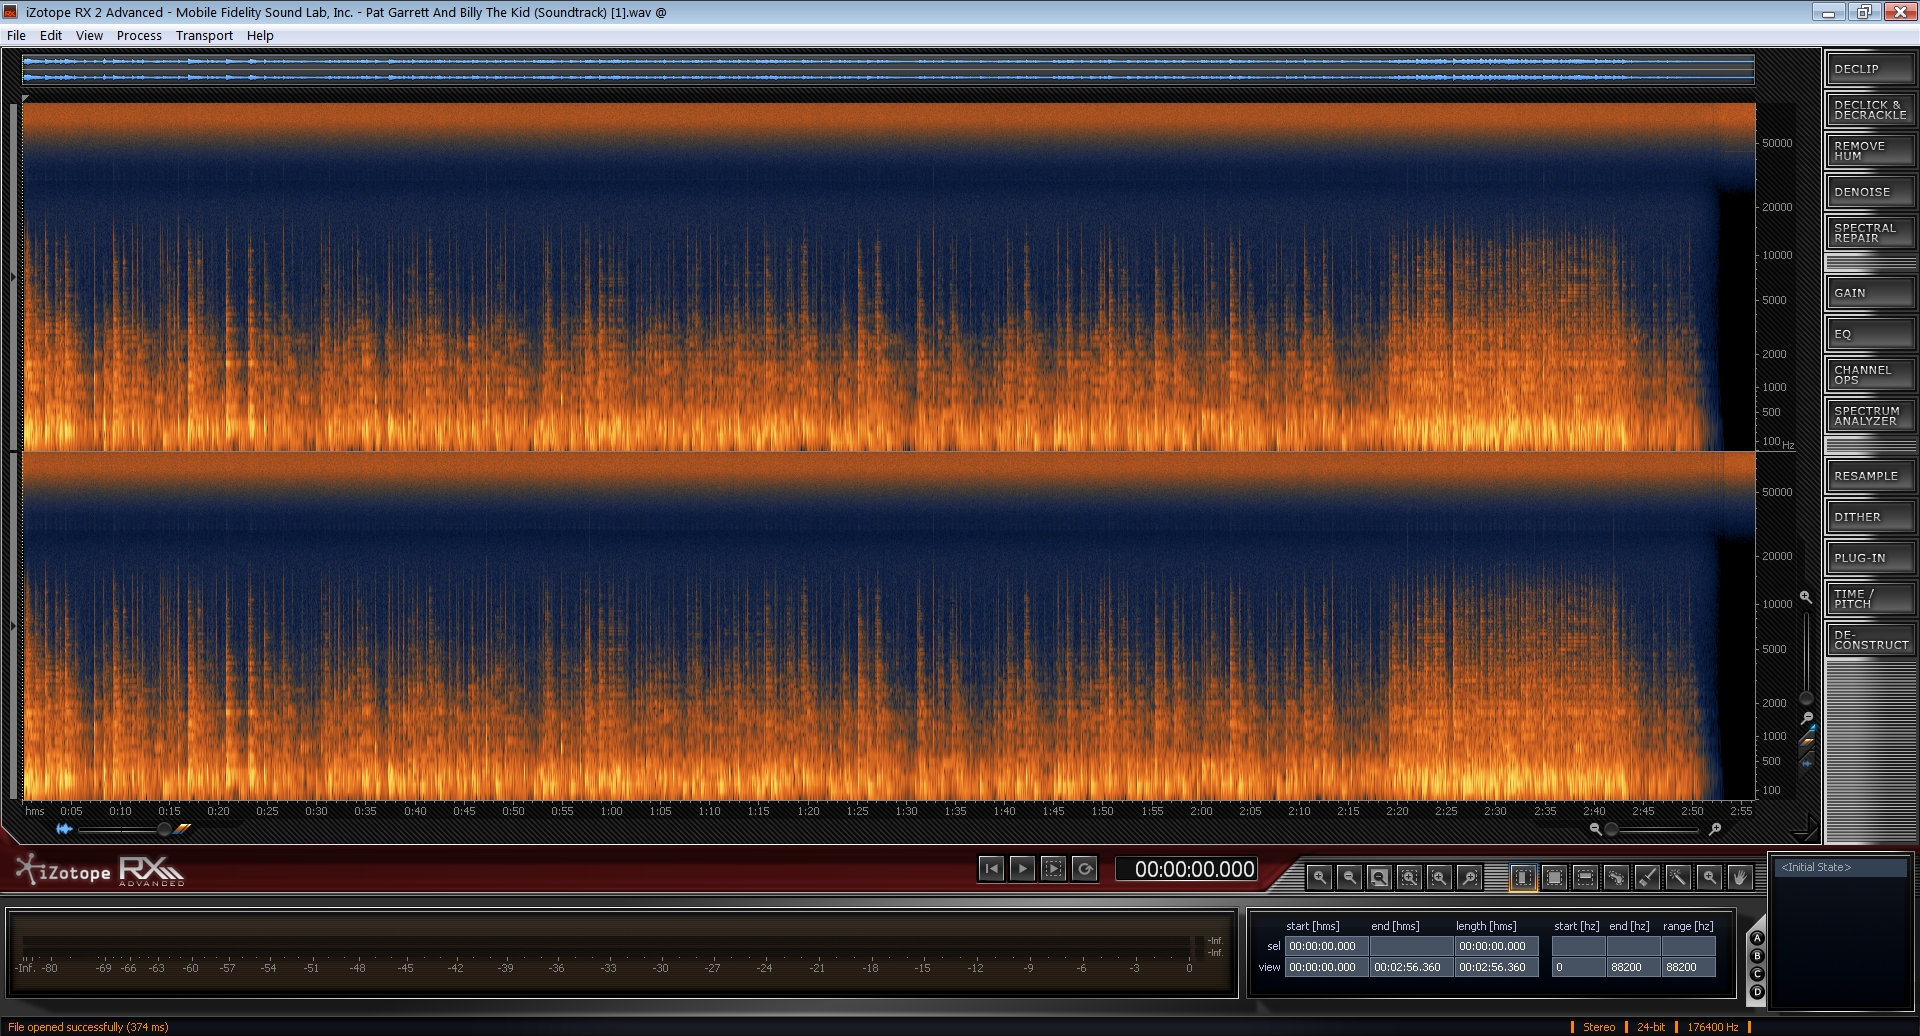Image resolution: width=1920 pixels, height=1036 pixels.
Task: Open the Time / Pitch module
Action: pyautogui.click(x=1870, y=599)
